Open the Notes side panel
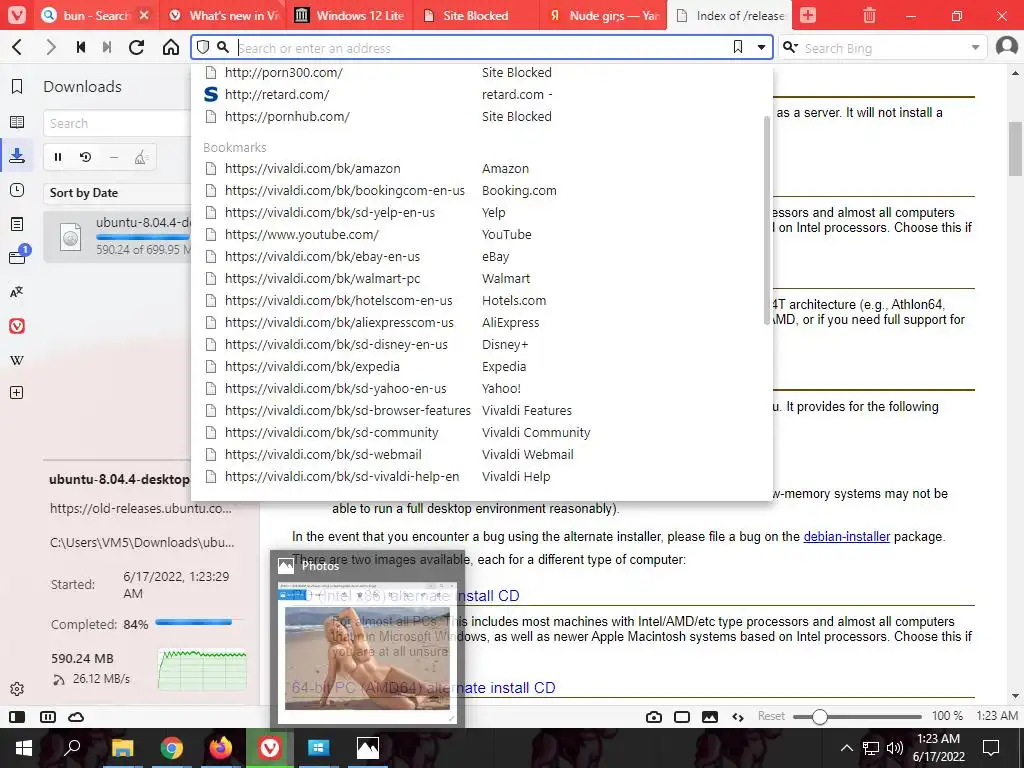1024x768 pixels. (17, 224)
